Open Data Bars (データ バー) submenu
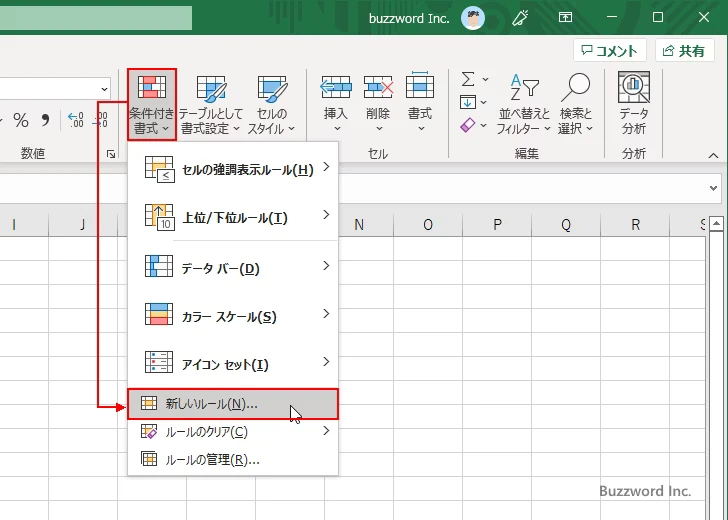 (x=233, y=268)
